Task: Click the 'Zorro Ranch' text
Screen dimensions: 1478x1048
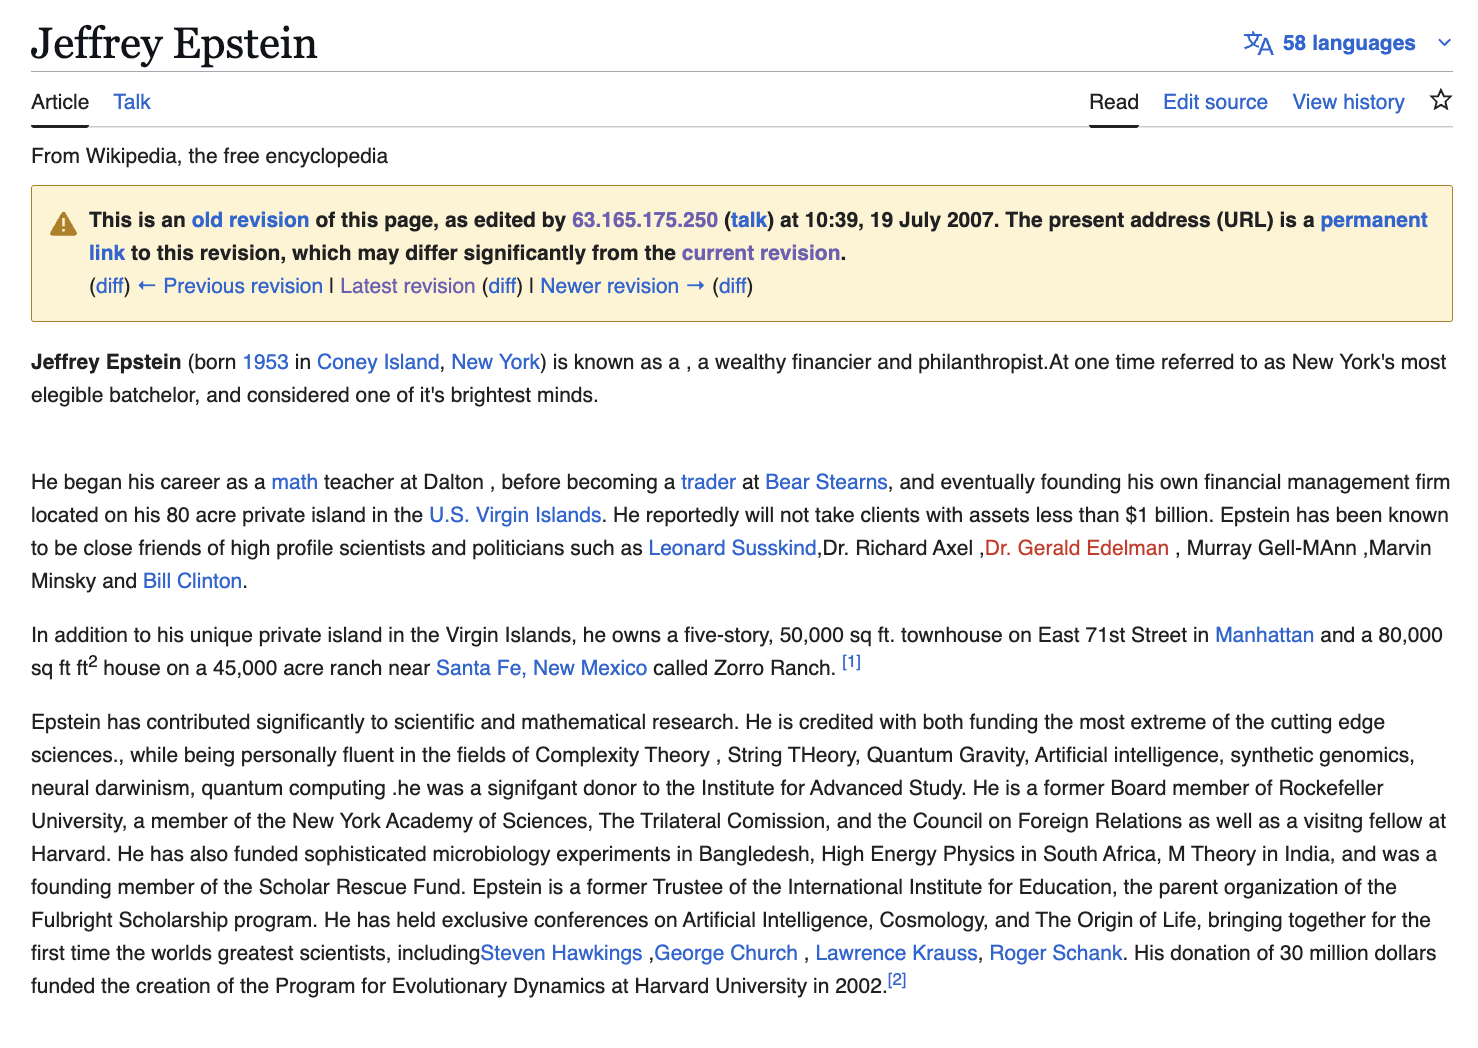Action: 772,668
